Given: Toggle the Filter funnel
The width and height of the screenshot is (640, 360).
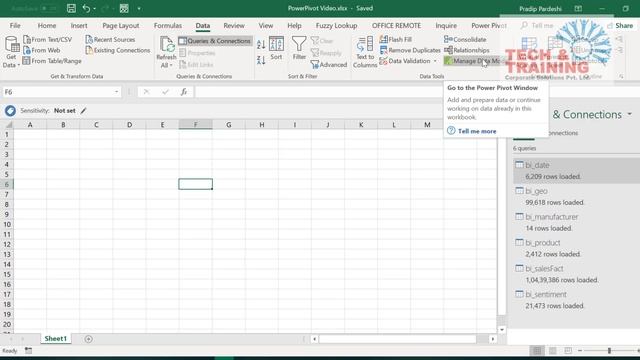Looking at the screenshot, I should point(299,48).
